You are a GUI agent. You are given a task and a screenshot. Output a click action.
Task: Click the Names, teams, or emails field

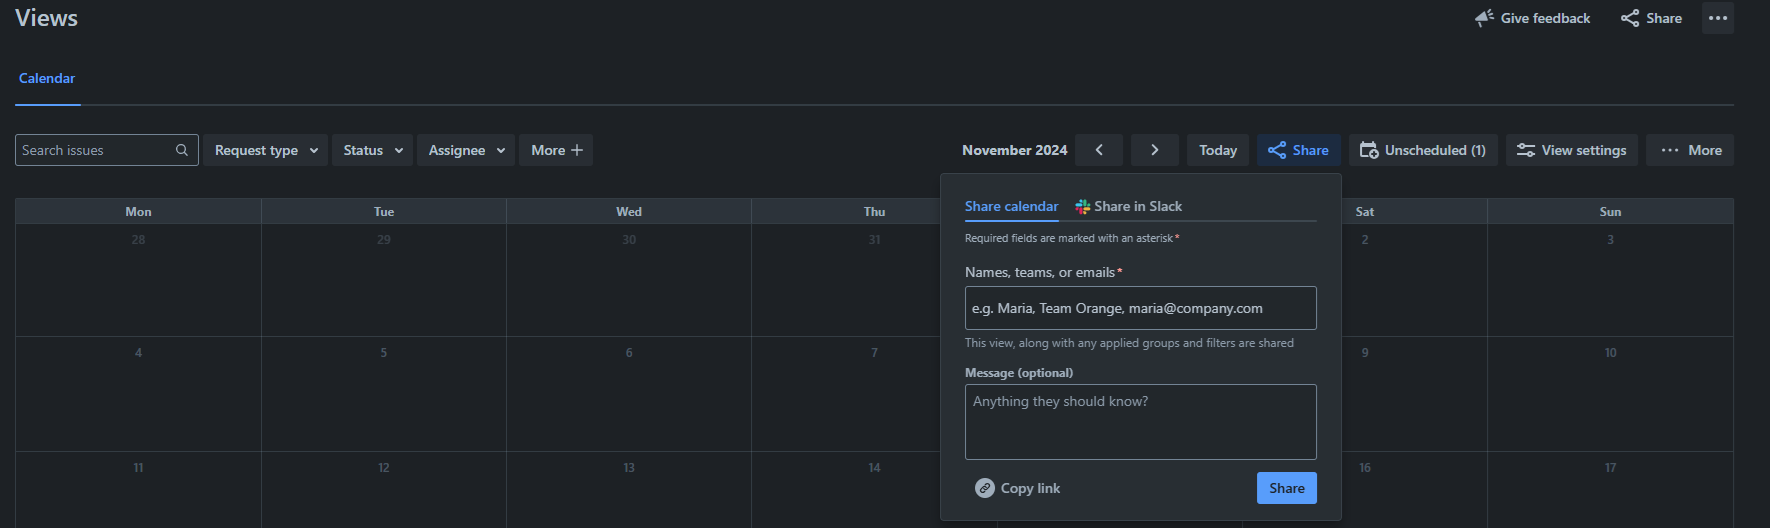[1140, 308]
